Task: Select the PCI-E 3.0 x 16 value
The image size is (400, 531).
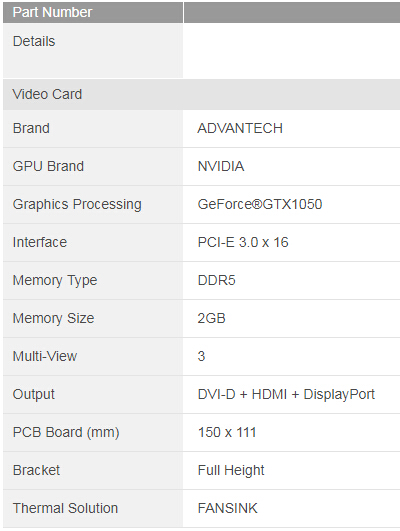Action: tap(243, 242)
